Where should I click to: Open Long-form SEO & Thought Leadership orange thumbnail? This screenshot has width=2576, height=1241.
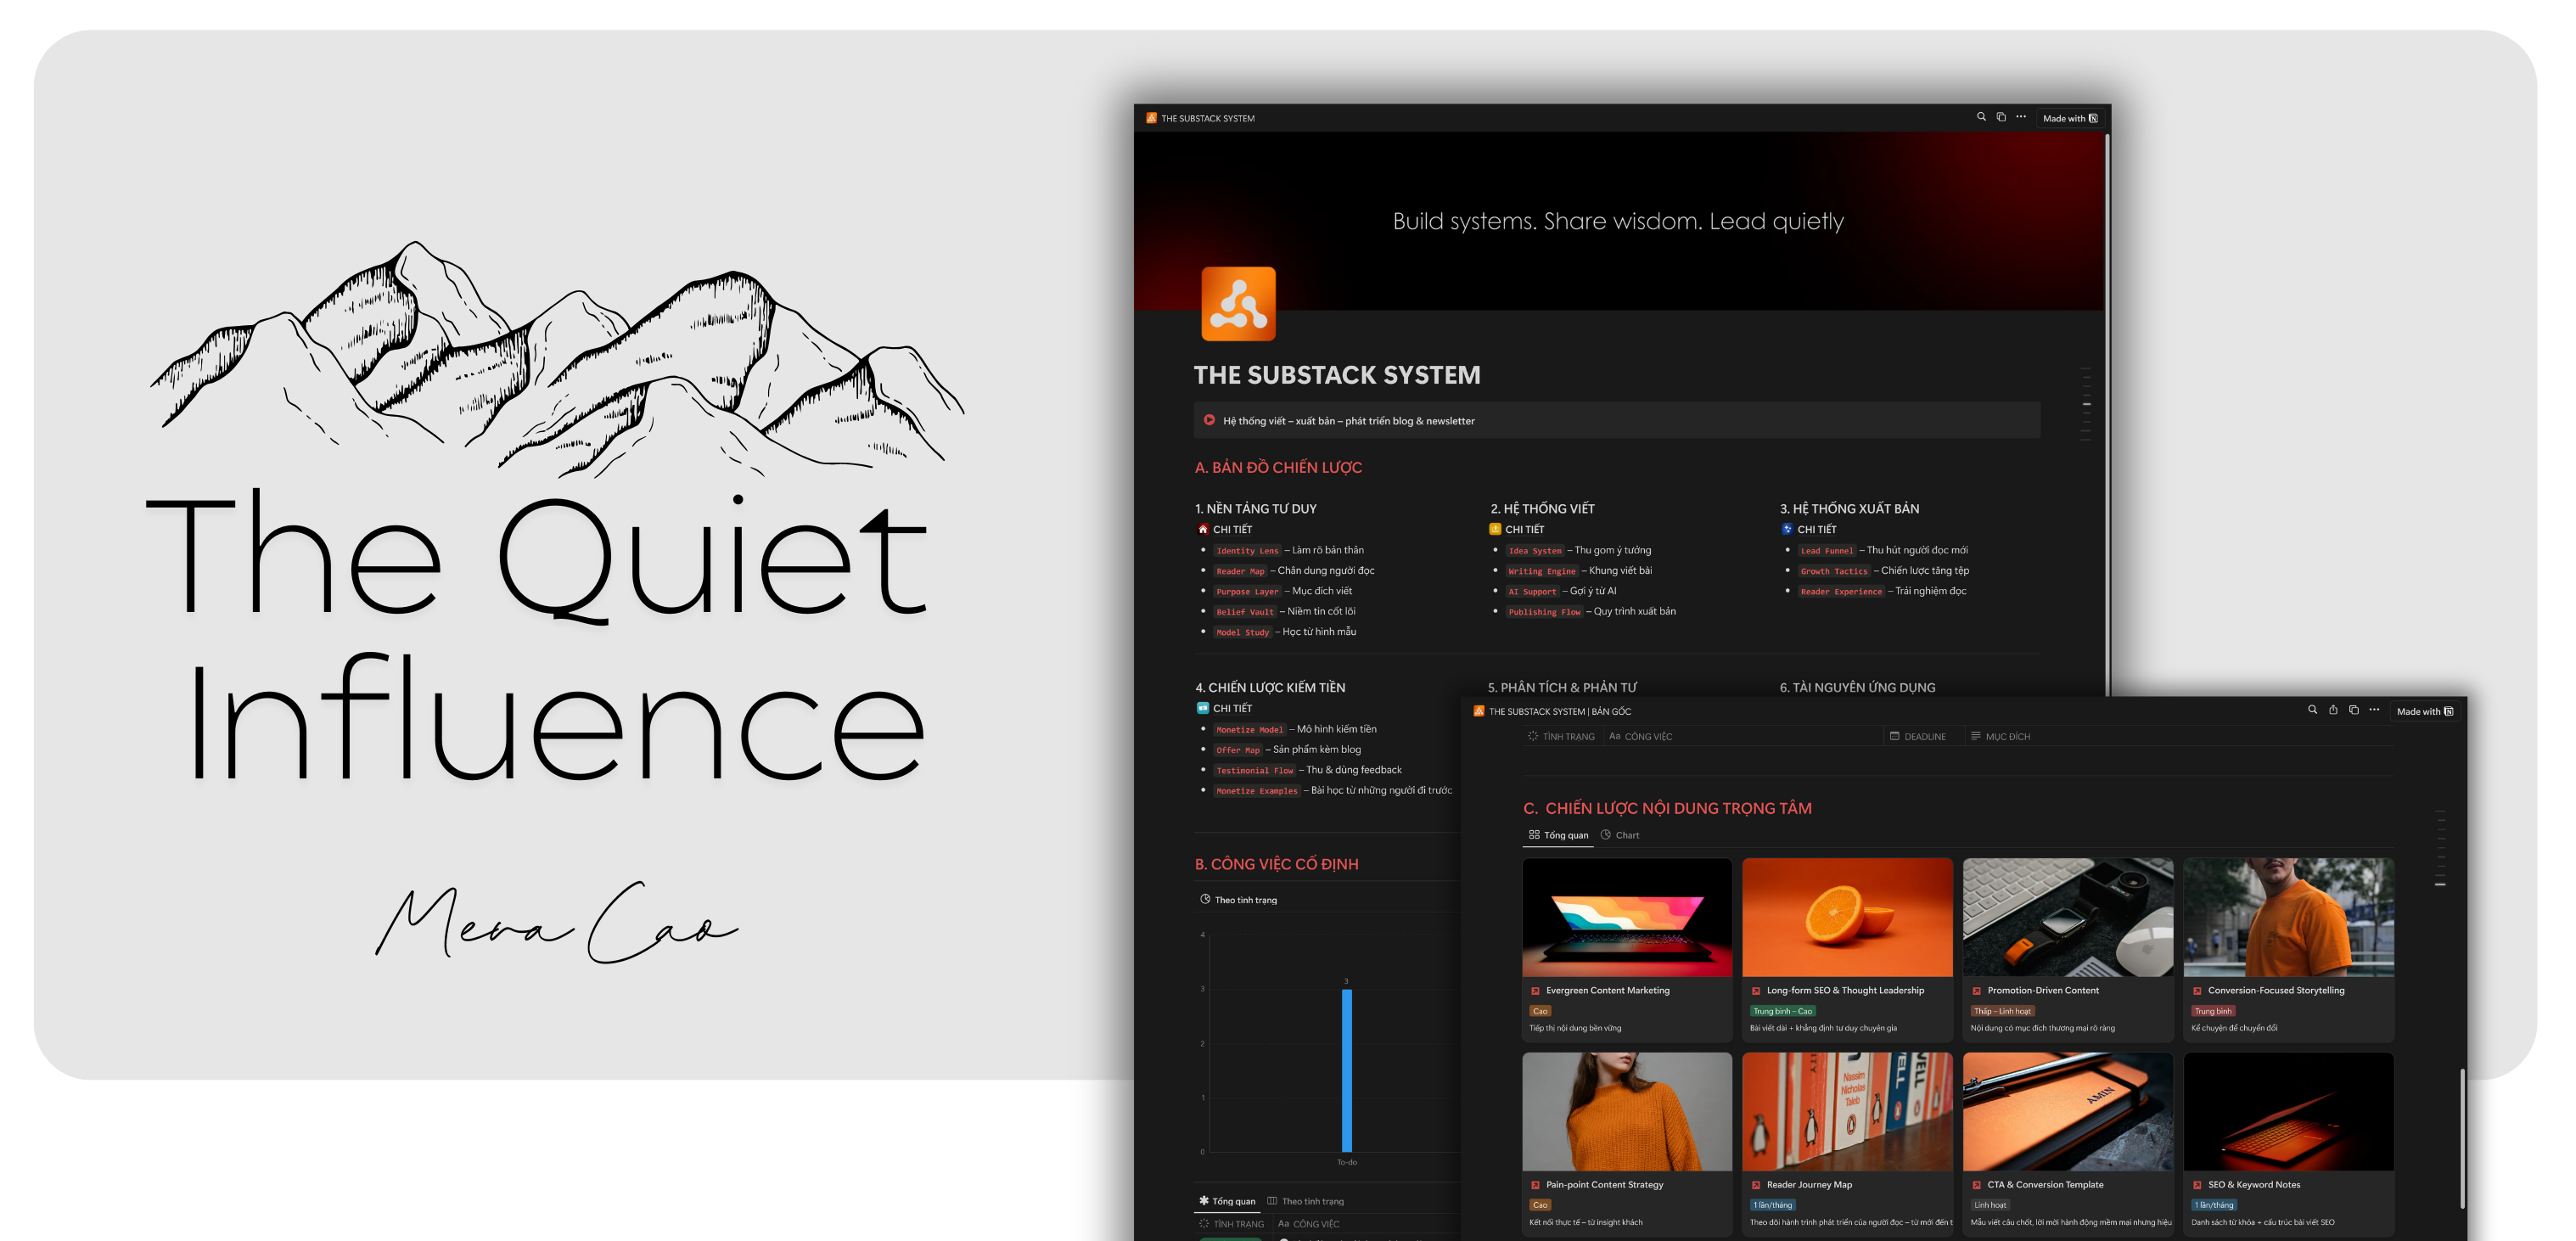[x=1847, y=917]
